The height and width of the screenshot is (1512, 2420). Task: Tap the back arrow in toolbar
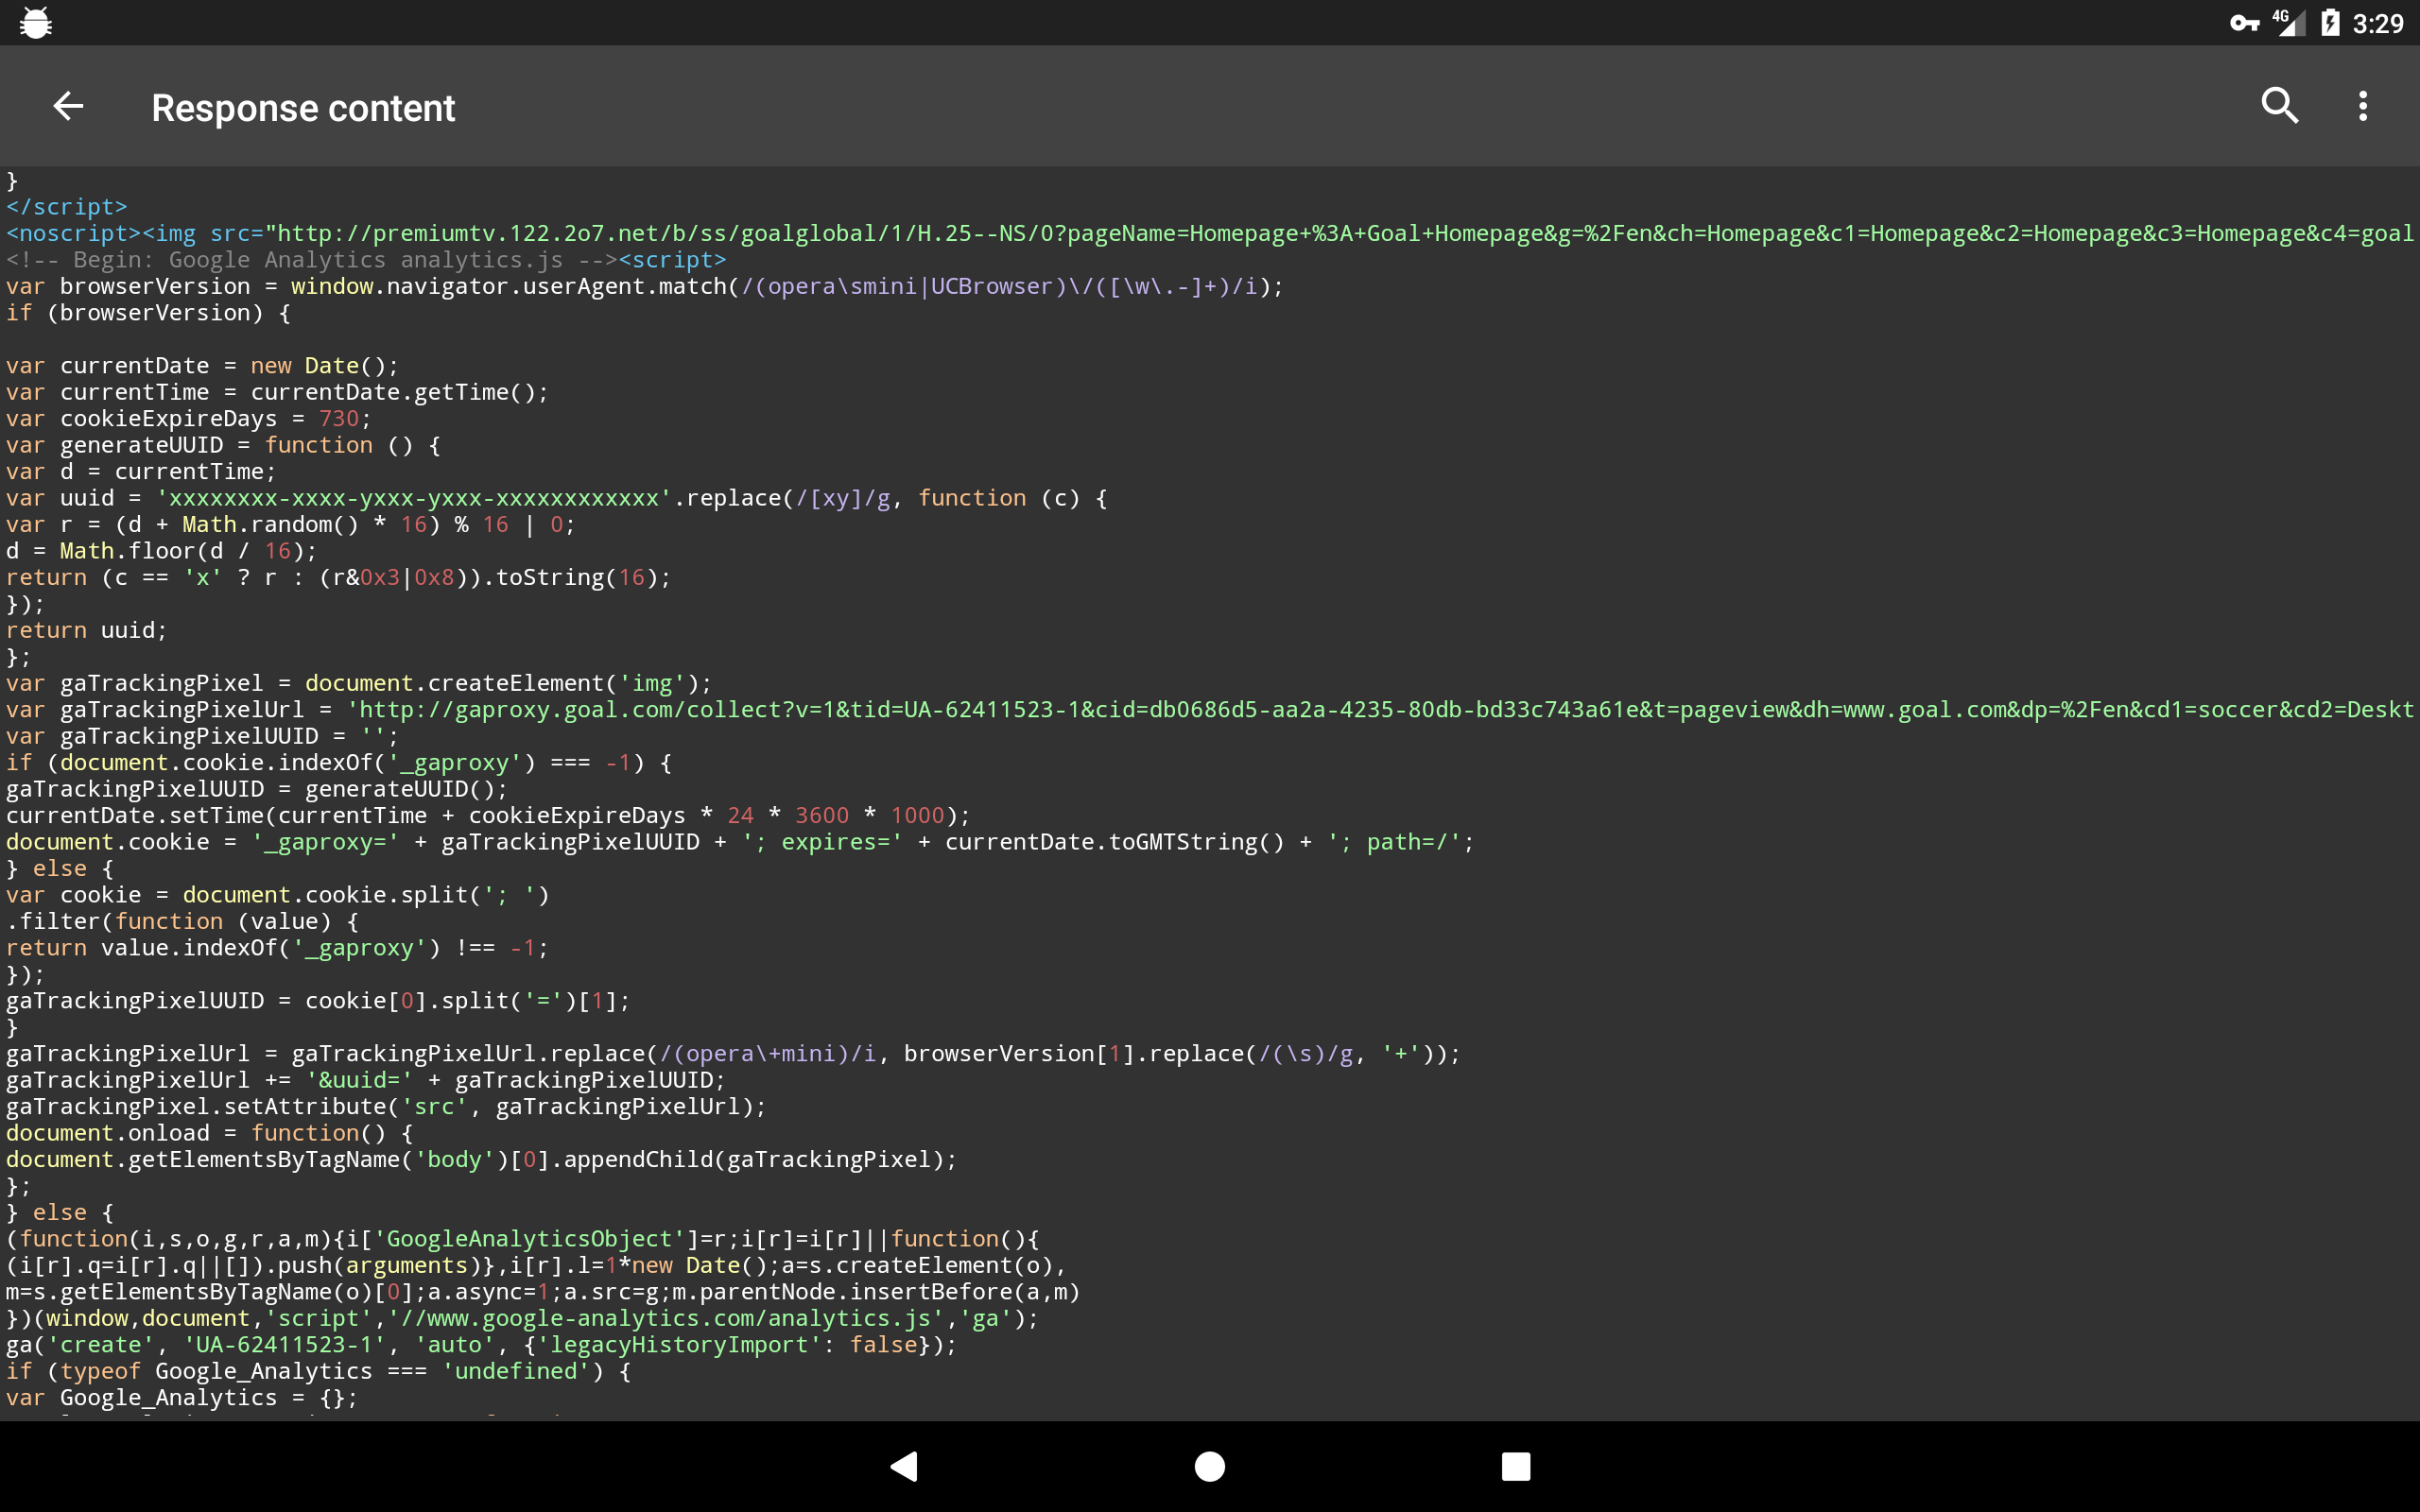tap(68, 106)
